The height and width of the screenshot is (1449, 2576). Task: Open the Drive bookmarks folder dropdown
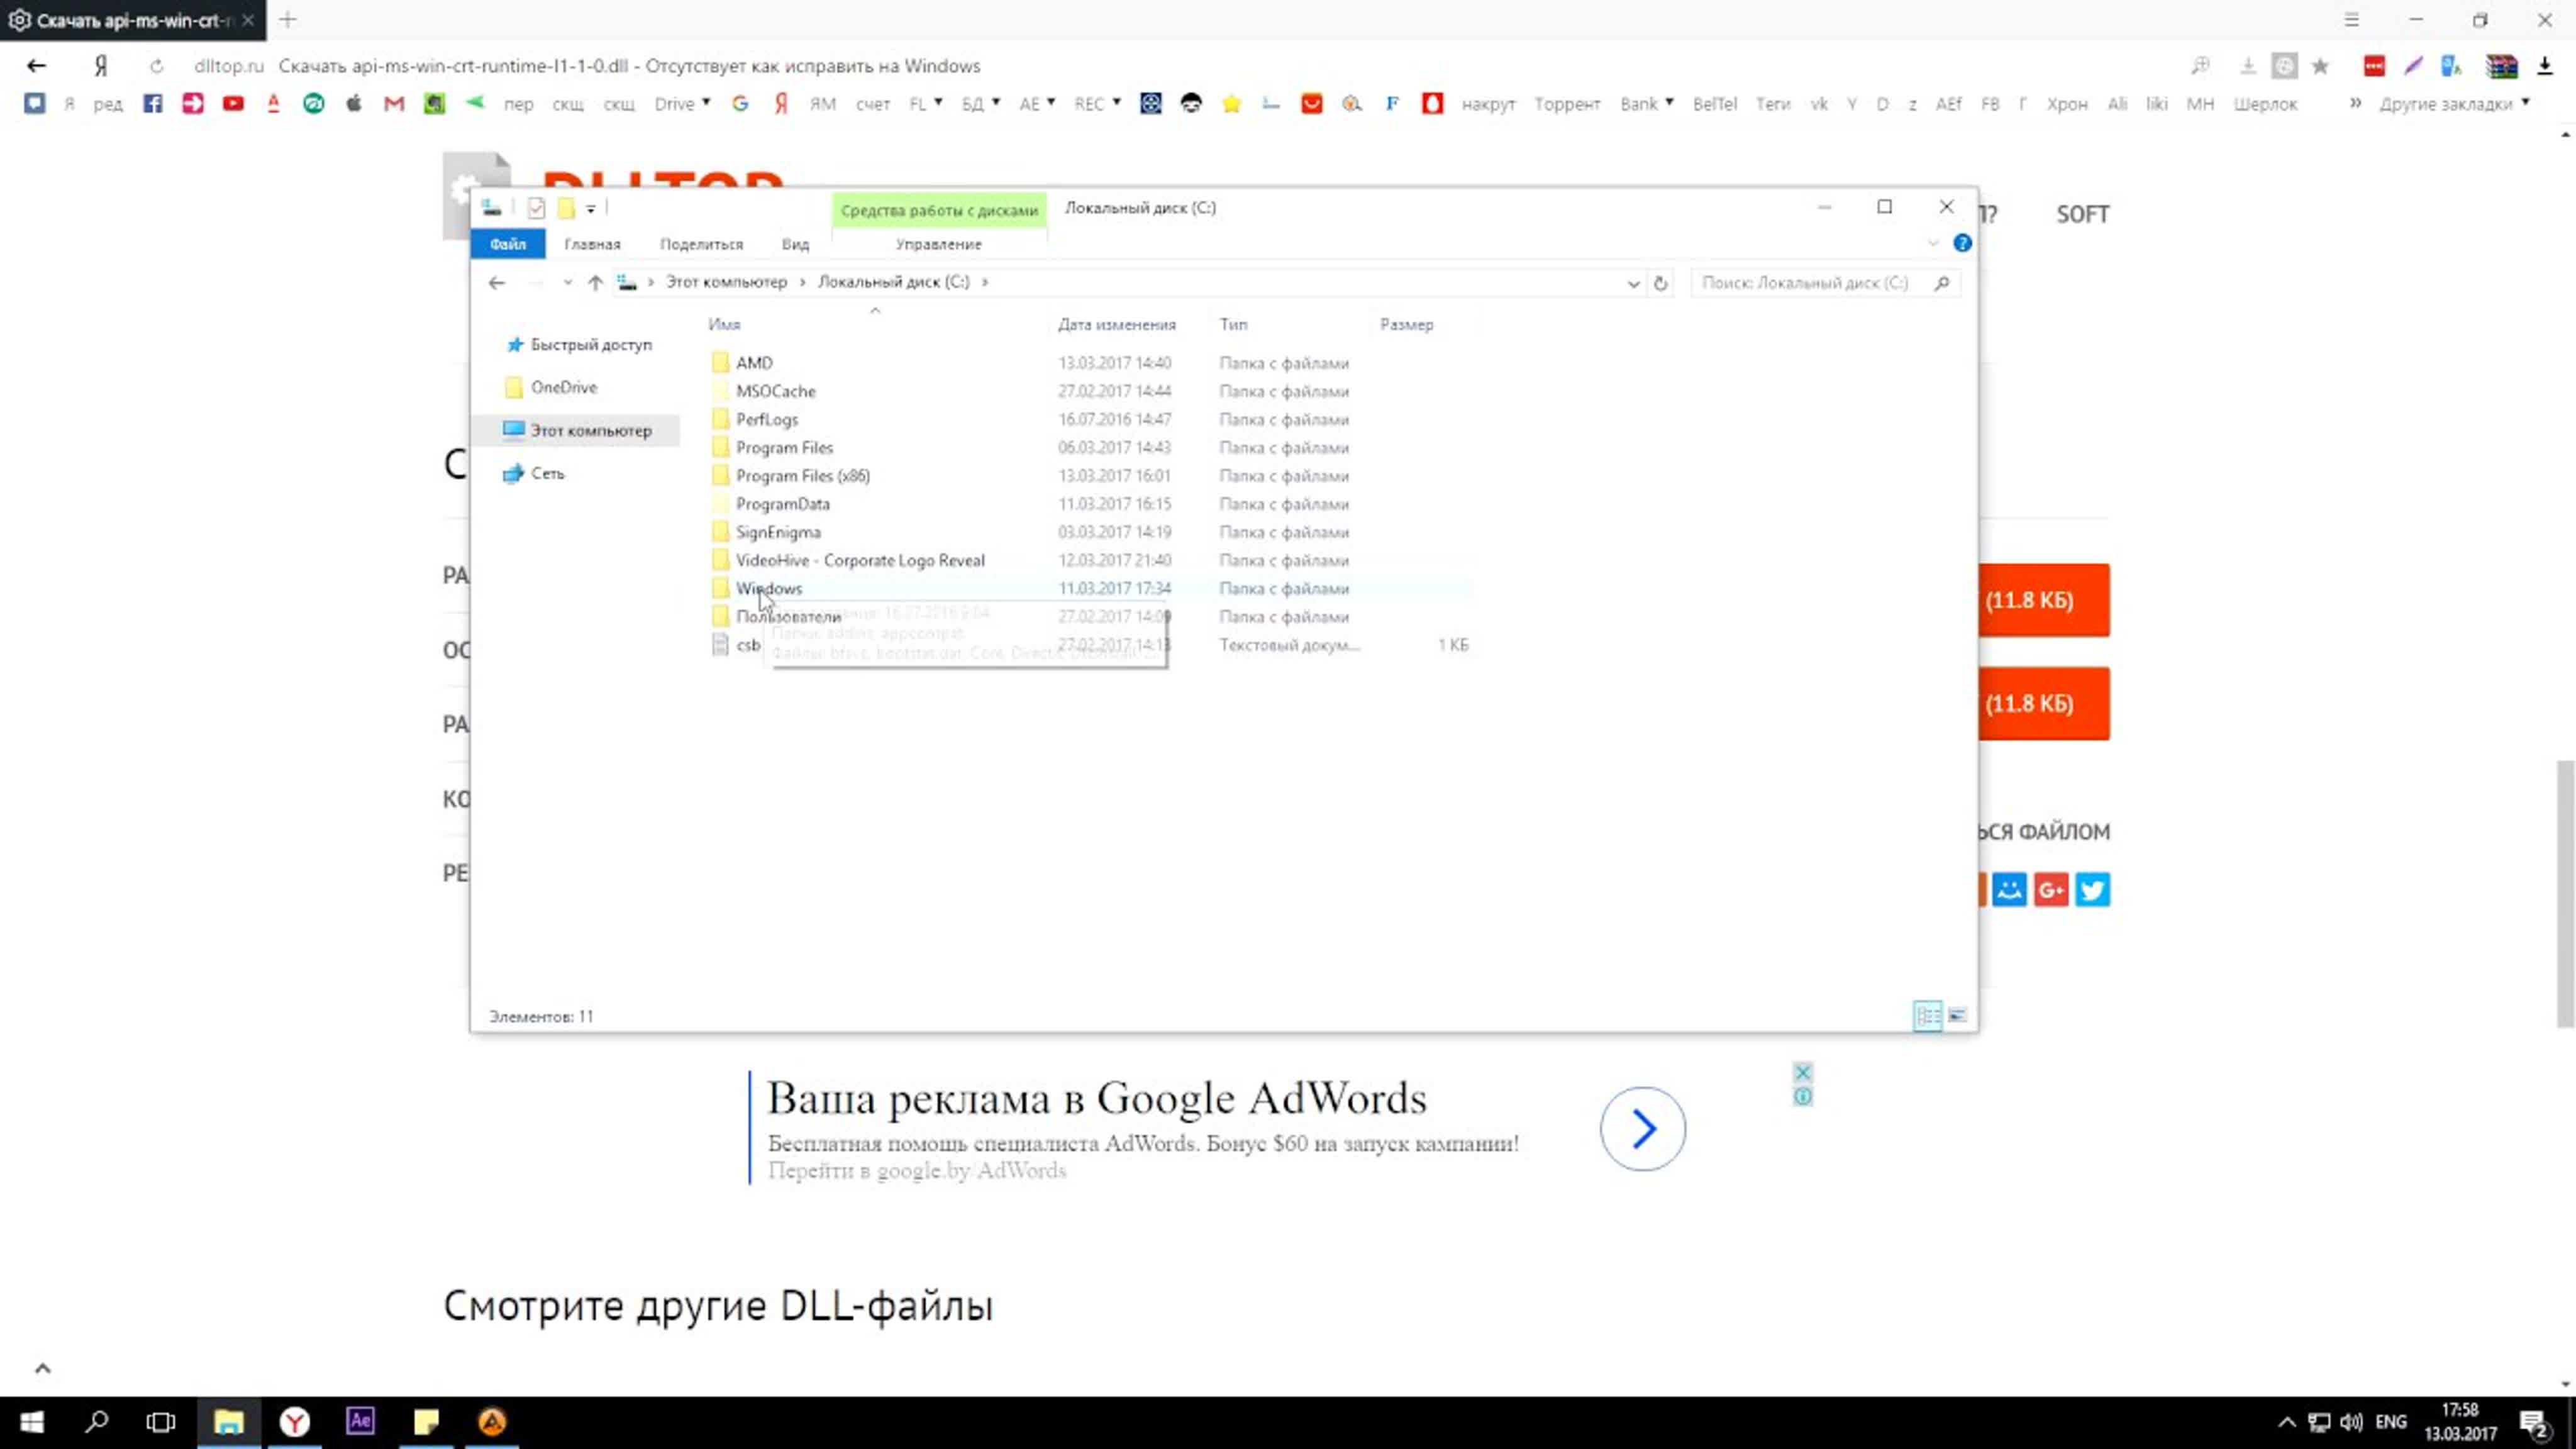coord(683,104)
